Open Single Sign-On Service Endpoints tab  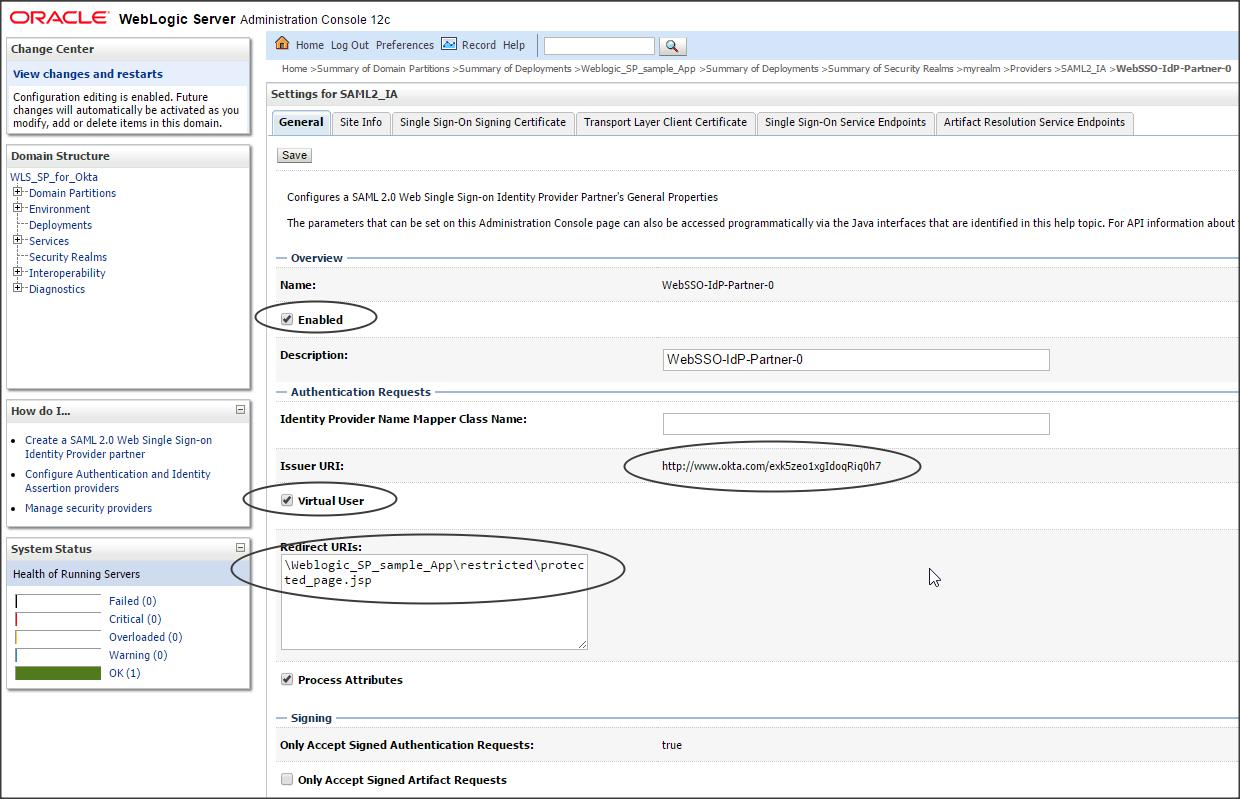pyautogui.click(x=845, y=122)
